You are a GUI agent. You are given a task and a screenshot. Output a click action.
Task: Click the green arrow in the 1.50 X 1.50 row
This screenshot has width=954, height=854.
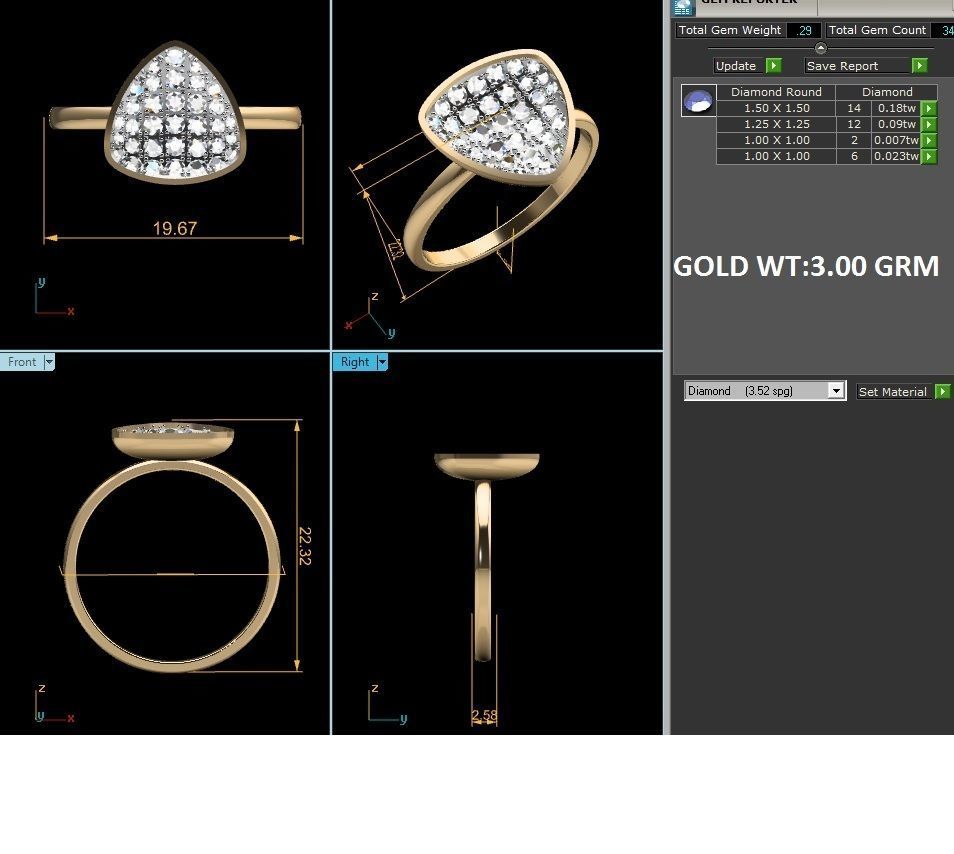pos(928,108)
